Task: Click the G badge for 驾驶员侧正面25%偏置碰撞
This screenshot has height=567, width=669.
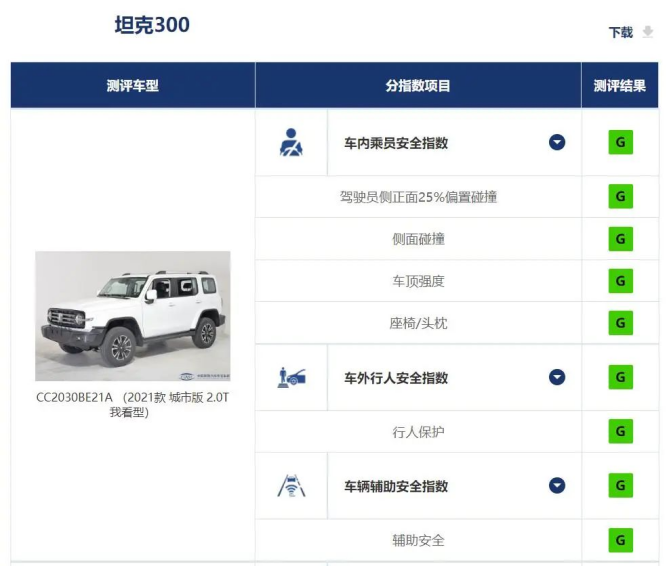Action: click(x=620, y=197)
